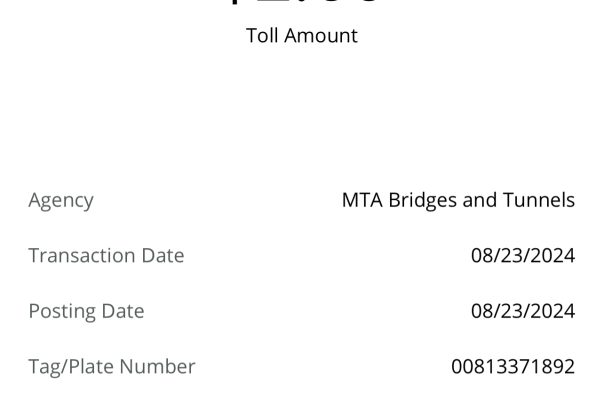Screen dimensions: 604x400
Task: Click the Toll Amount label
Action: coord(302,36)
